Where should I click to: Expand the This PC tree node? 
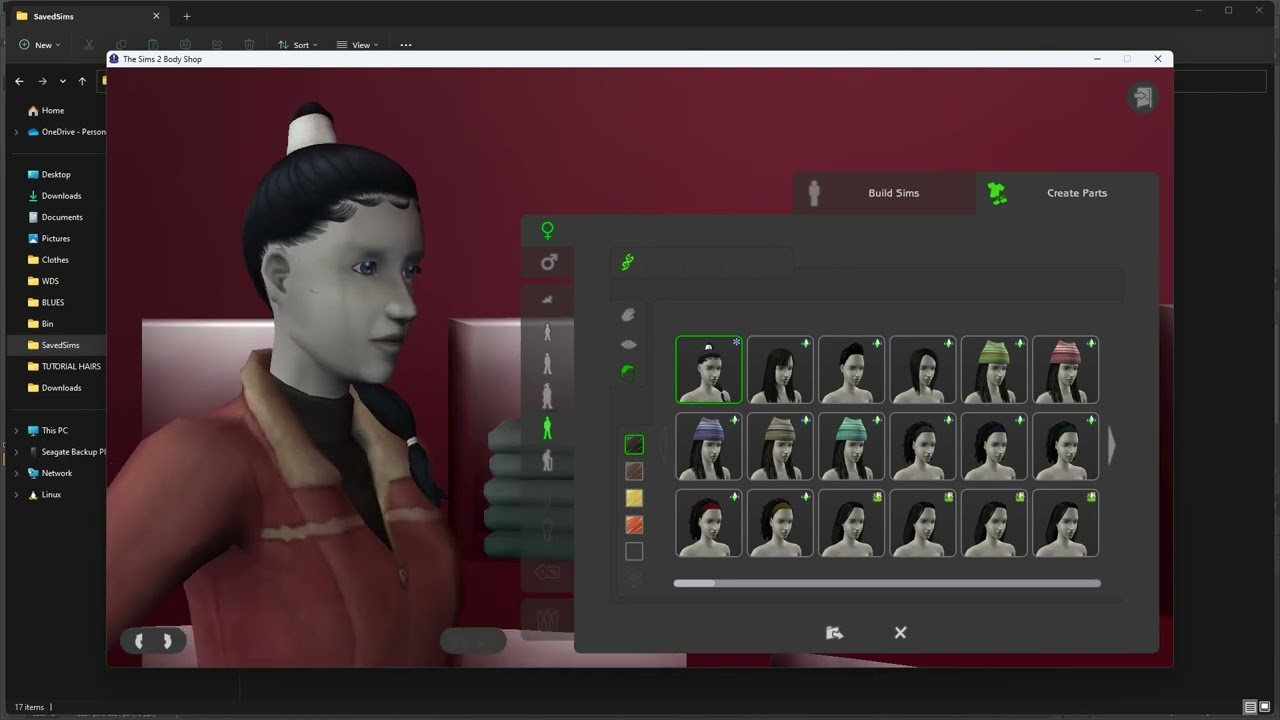click(16, 431)
